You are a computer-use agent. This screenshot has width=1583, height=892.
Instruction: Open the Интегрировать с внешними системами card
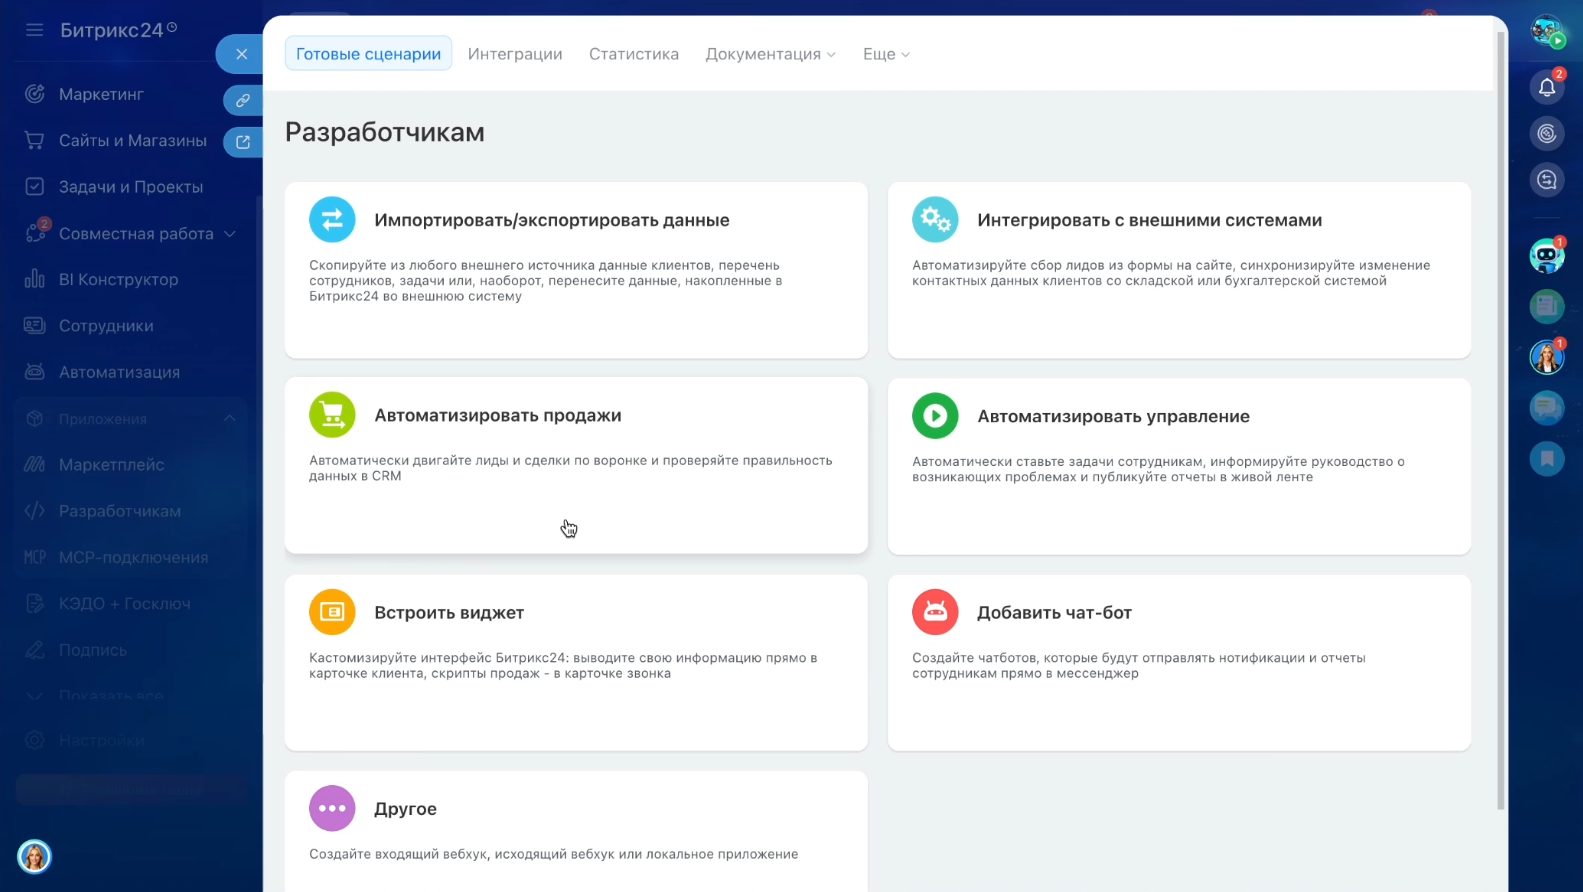click(x=1178, y=270)
